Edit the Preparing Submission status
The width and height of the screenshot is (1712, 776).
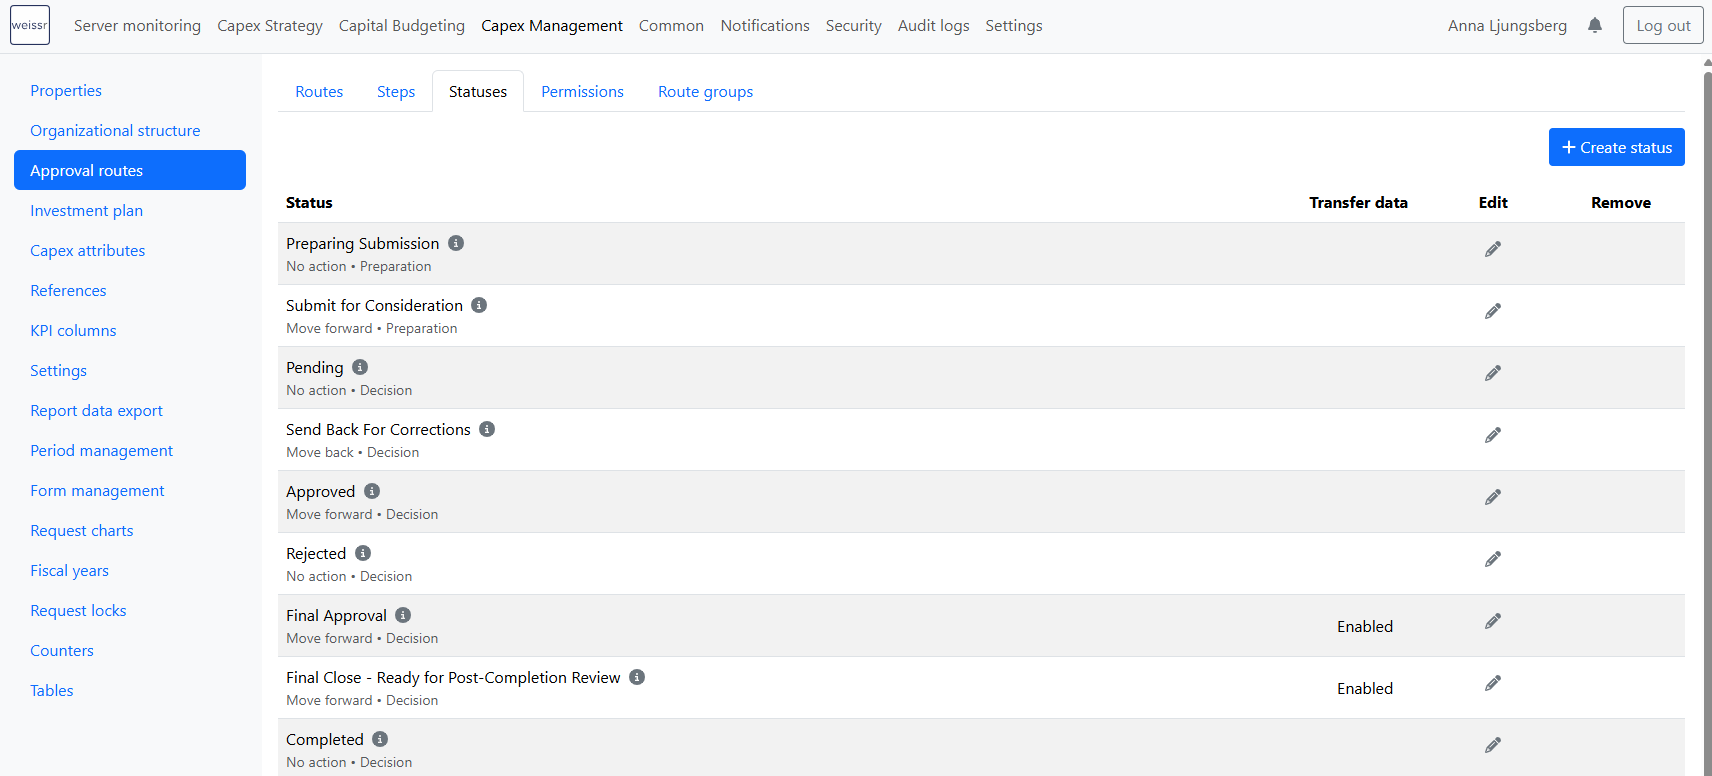tap(1492, 249)
